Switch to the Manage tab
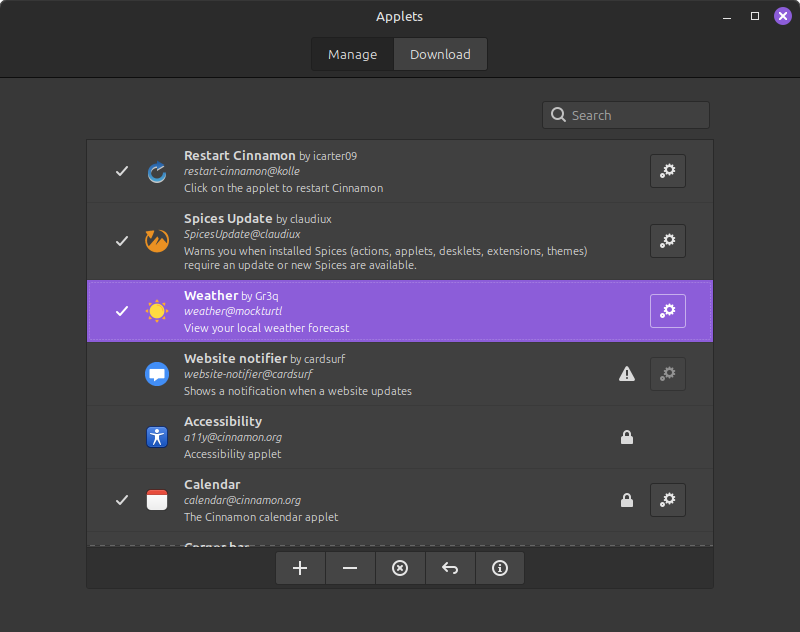 [352, 54]
